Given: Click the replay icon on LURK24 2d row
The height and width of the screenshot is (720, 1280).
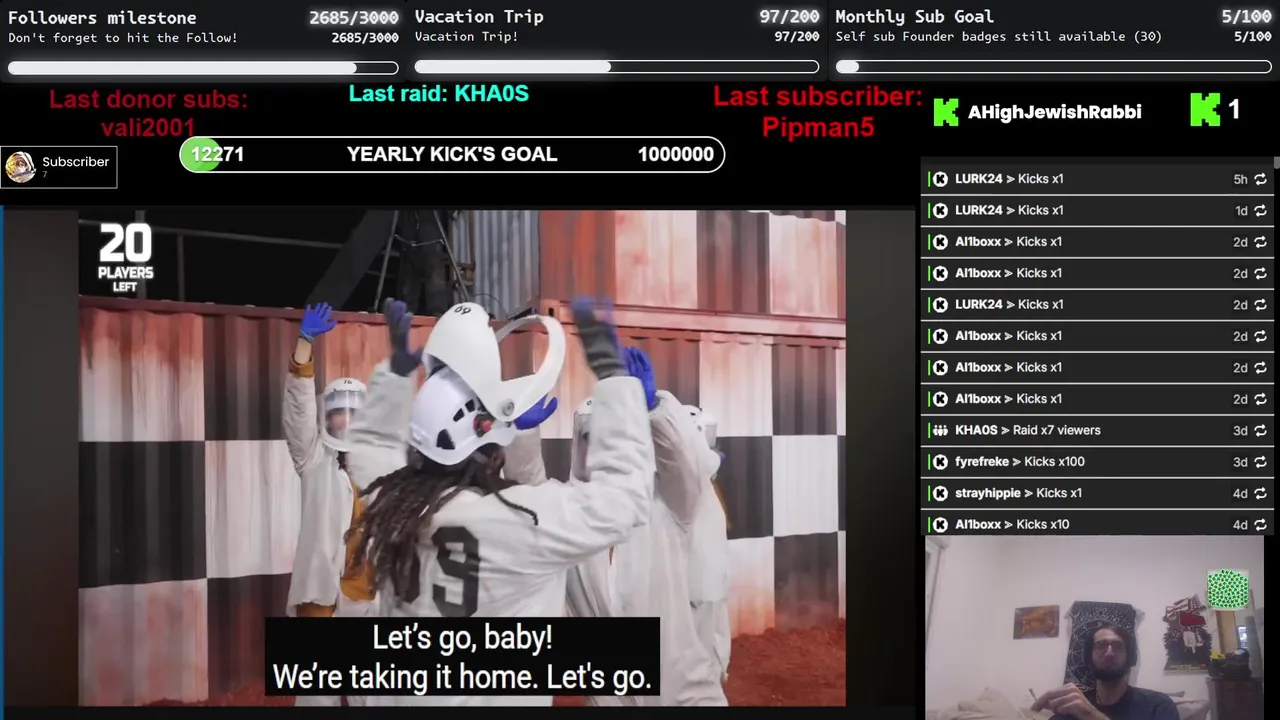Looking at the screenshot, I should click(1260, 304).
